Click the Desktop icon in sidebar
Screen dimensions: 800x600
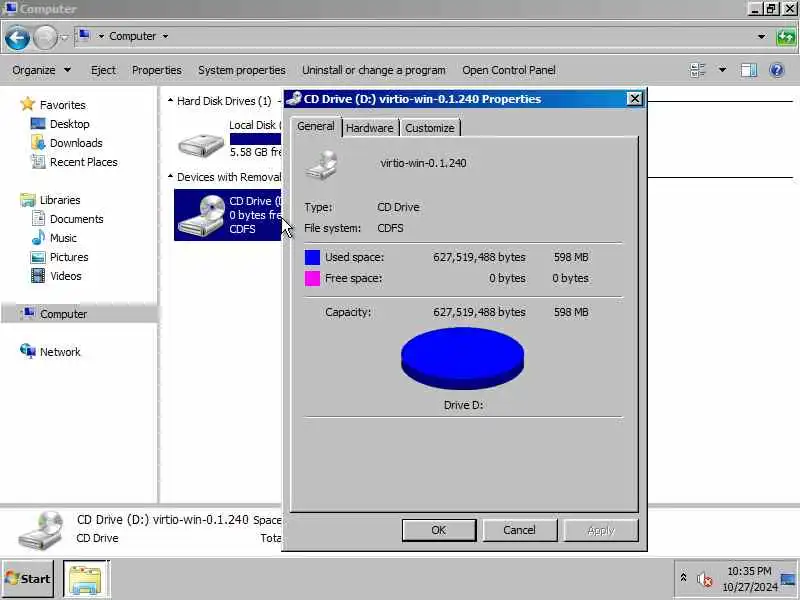click(38, 123)
